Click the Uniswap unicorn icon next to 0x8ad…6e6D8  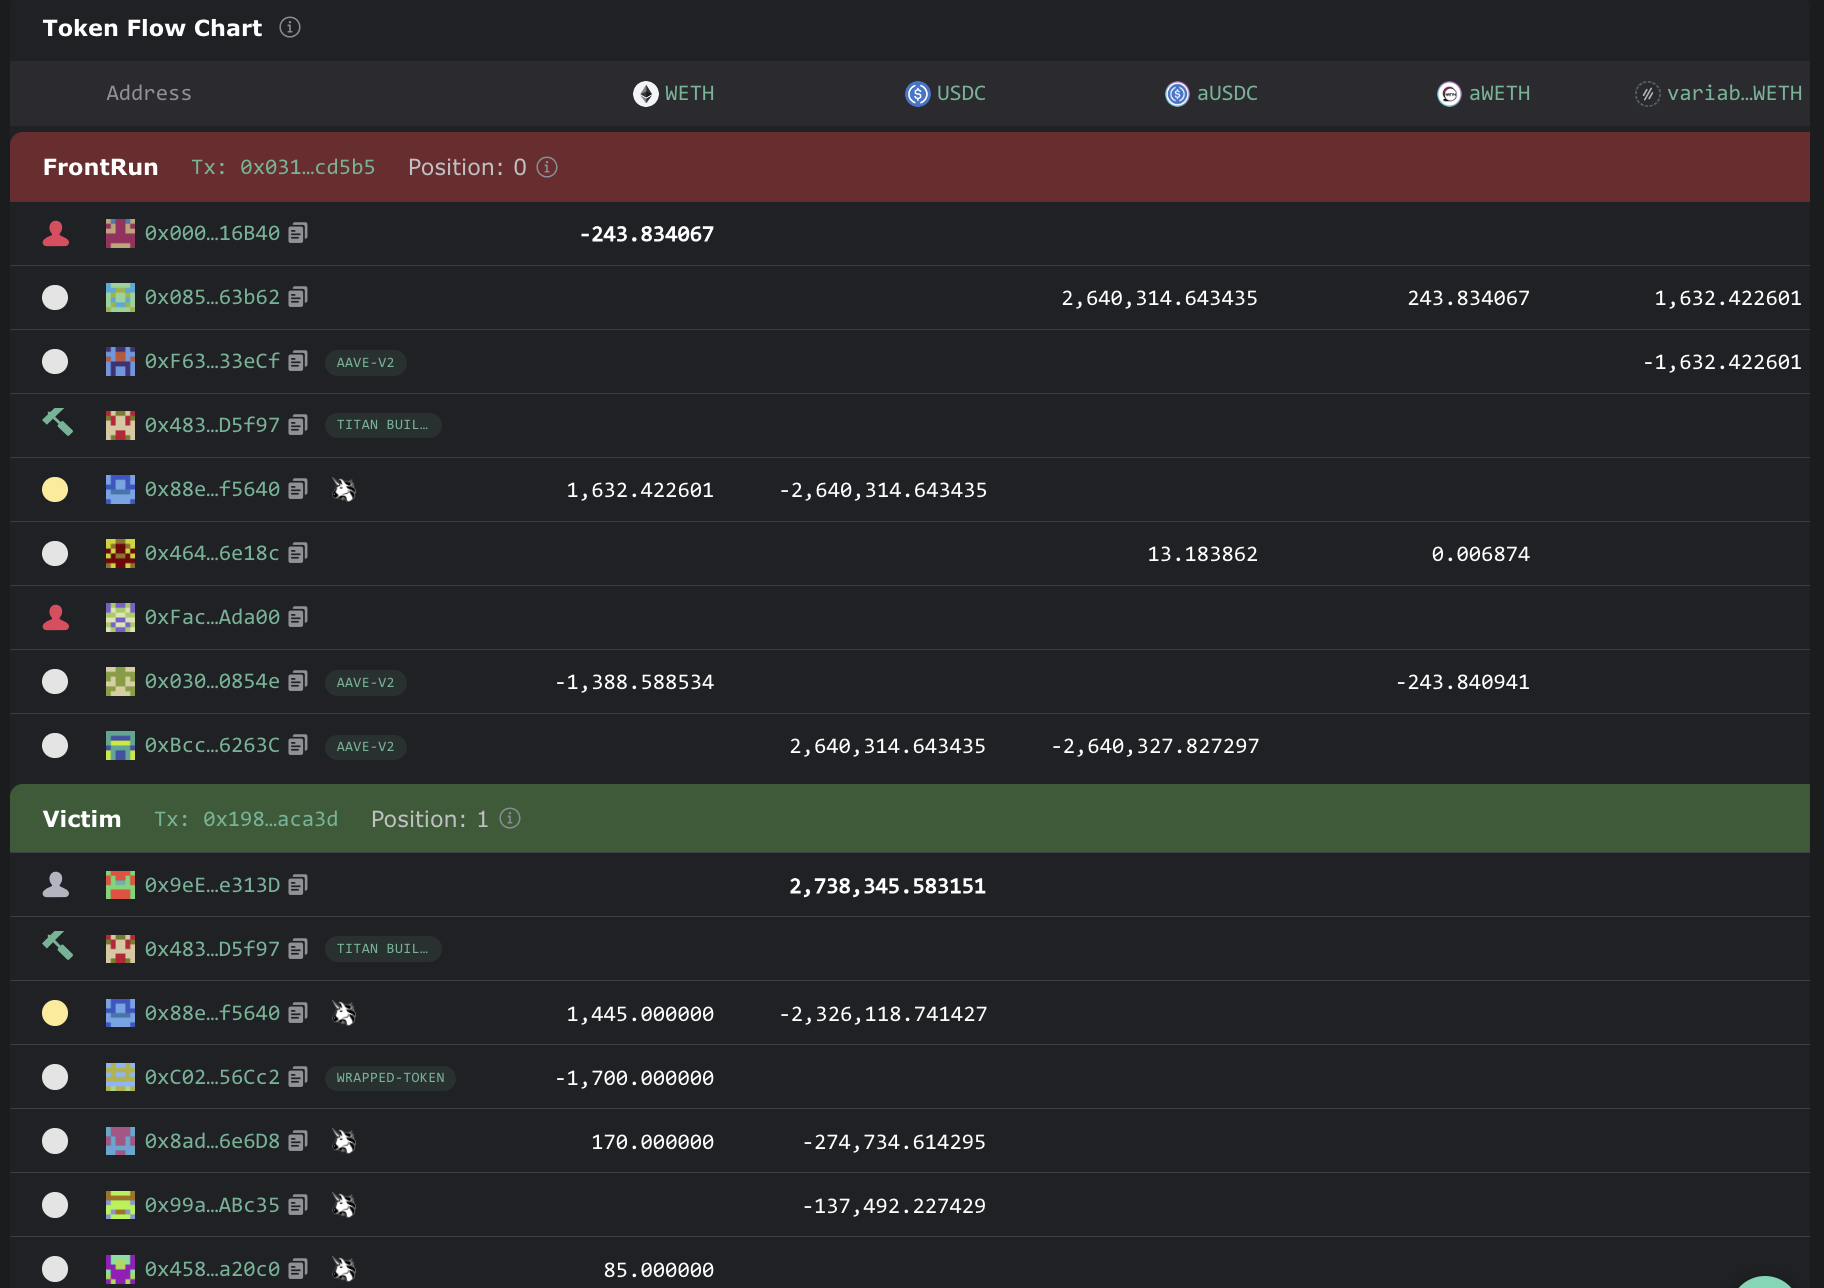click(x=344, y=1141)
